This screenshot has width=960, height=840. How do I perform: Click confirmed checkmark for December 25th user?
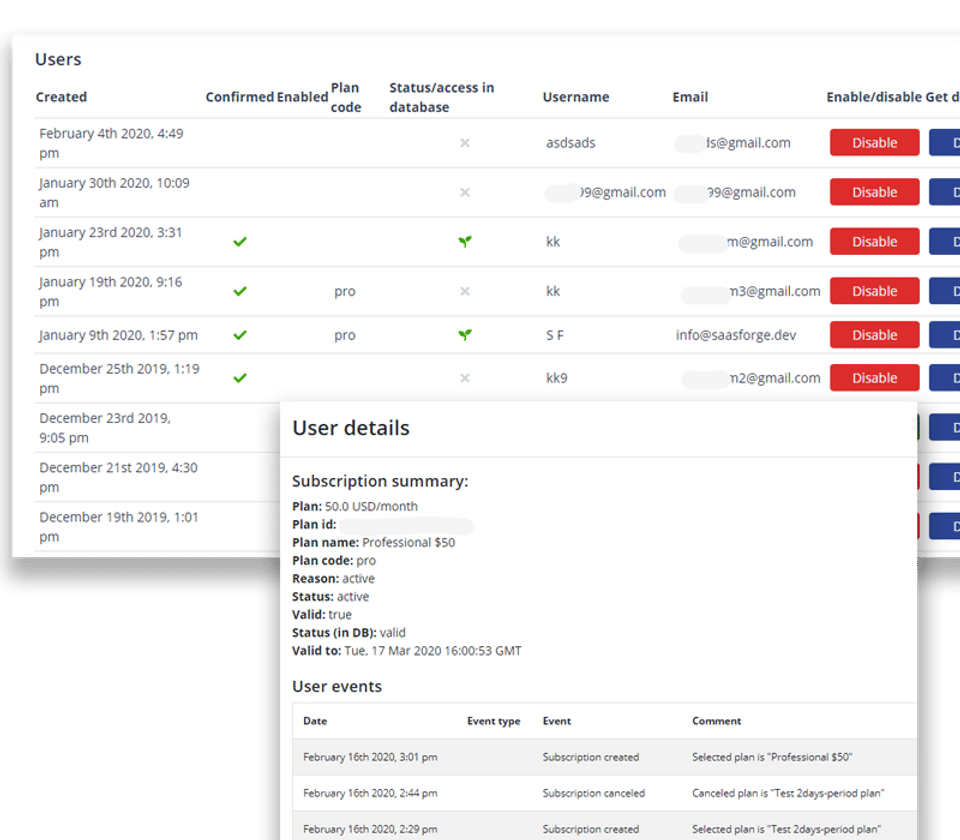pos(240,378)
